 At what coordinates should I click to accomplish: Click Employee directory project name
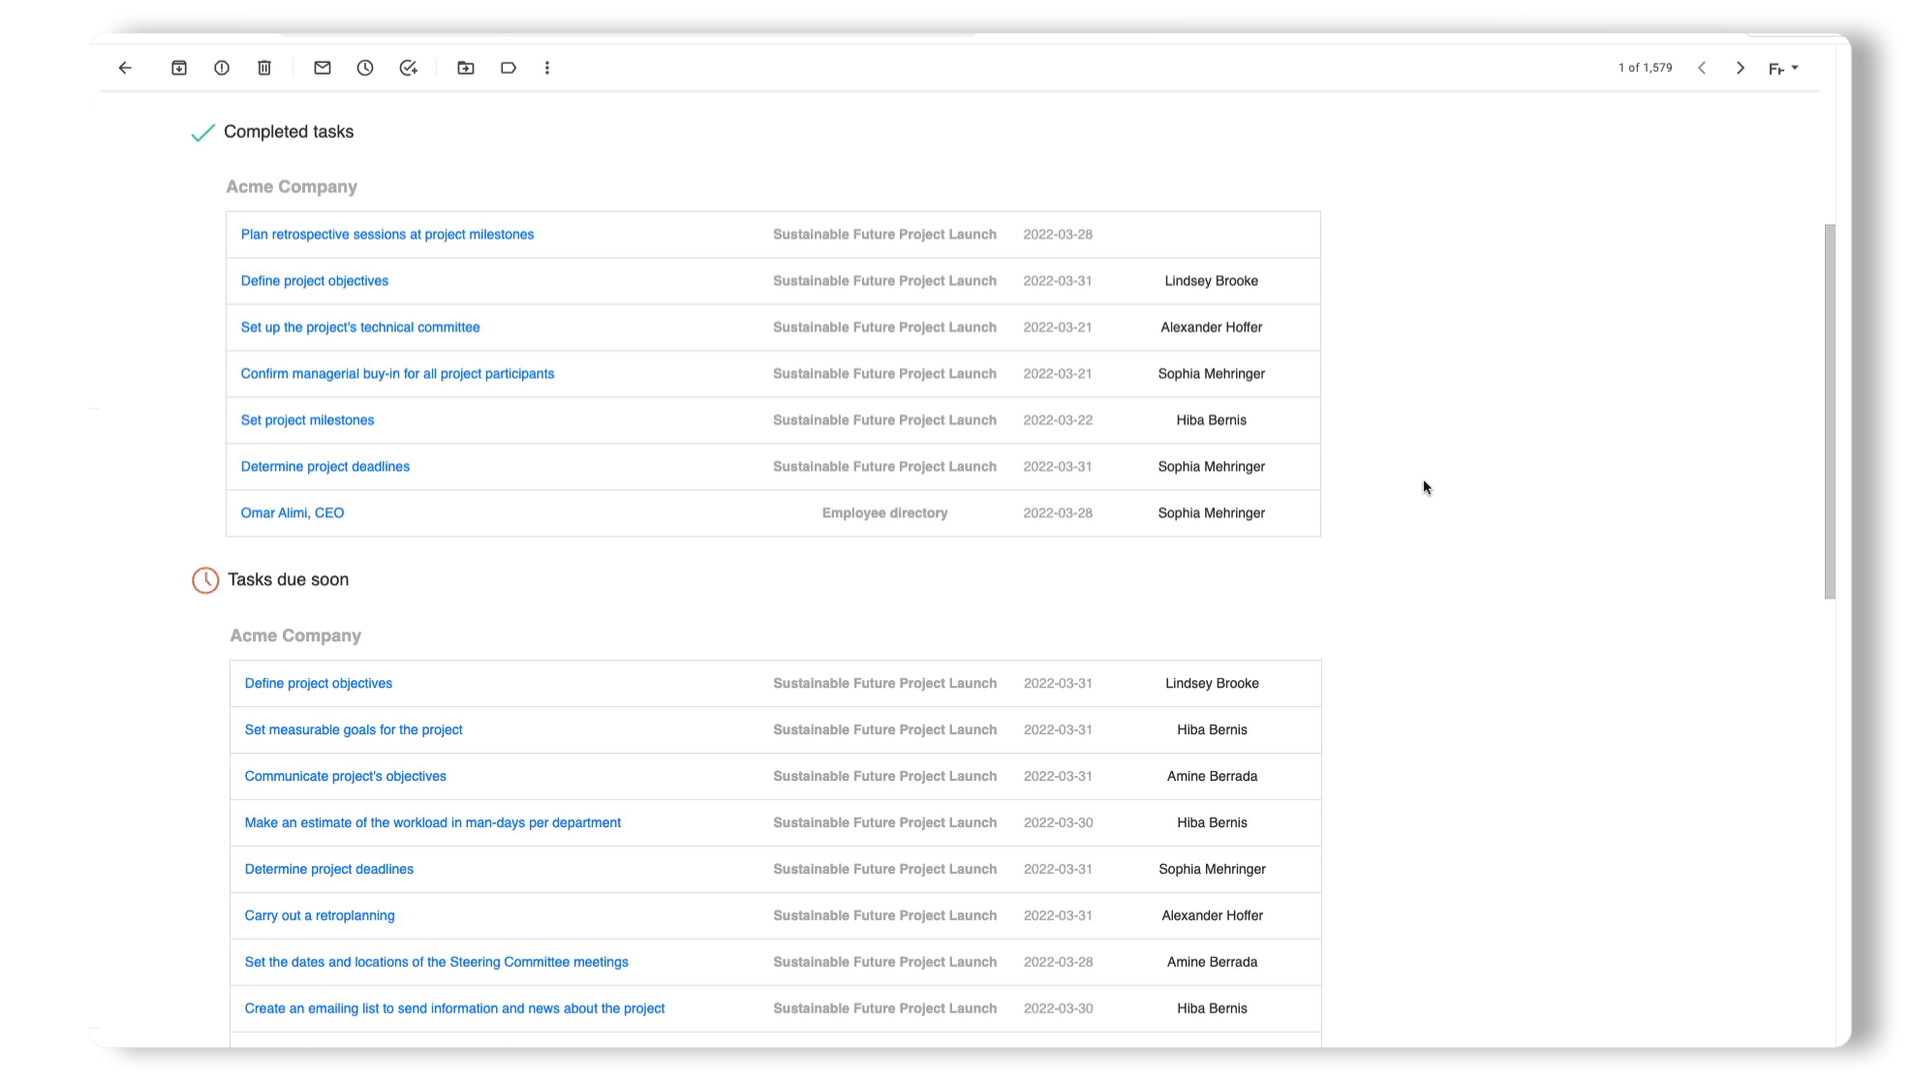[884, 513]
